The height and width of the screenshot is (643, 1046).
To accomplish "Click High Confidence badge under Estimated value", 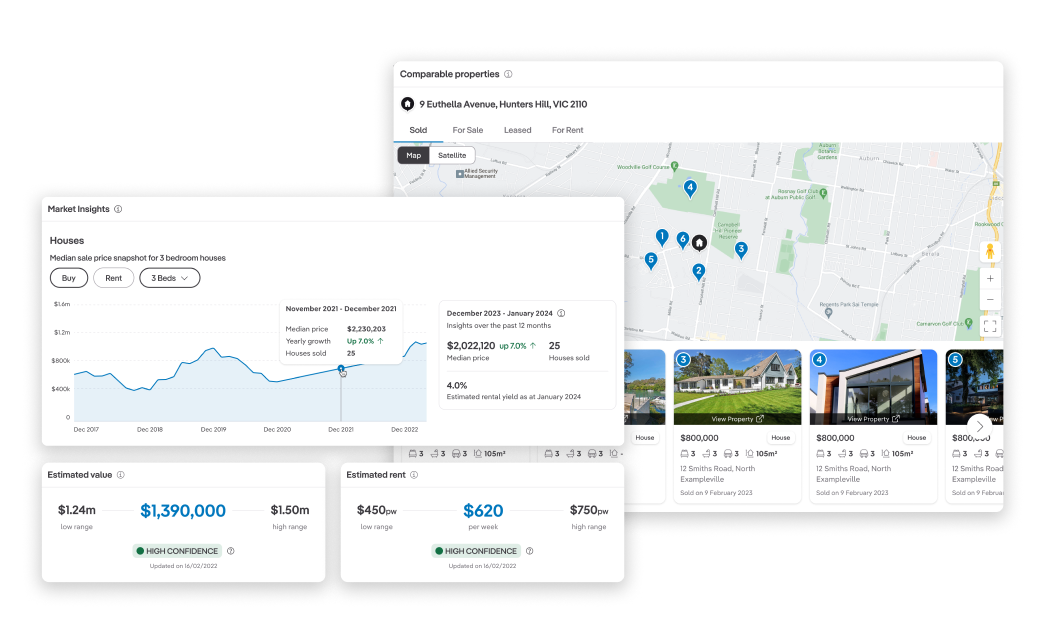I will pos(177,551).
